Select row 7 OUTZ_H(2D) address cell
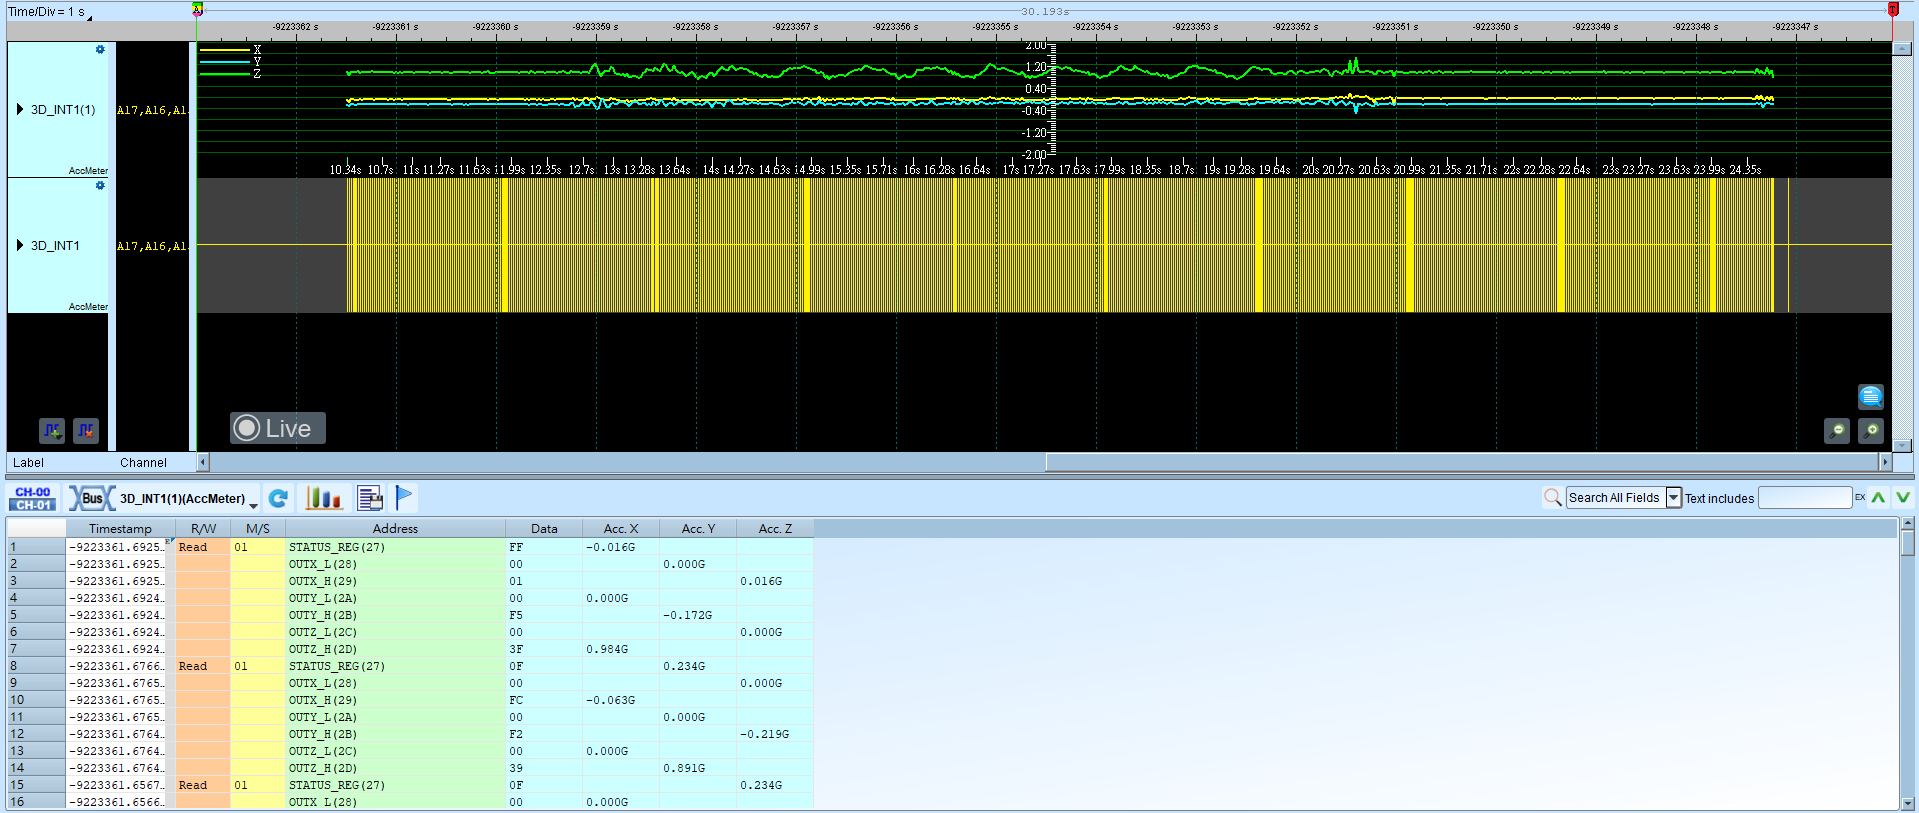The width and height of the screenshot is (1919, 813). coord(395,649)
